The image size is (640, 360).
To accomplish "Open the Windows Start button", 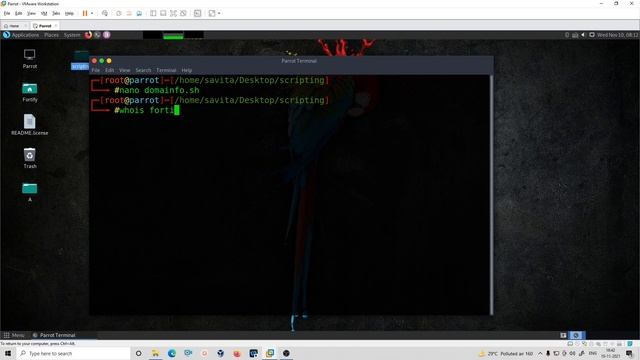I will click(x=7, y=353).
